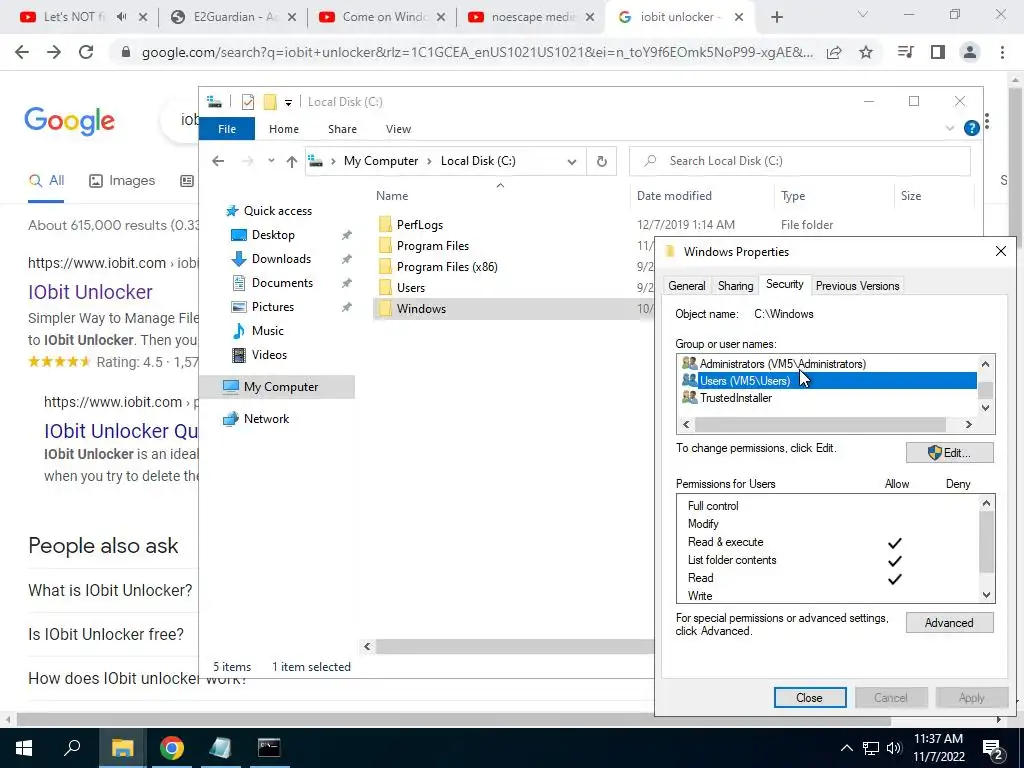Click Explorer horizontal scrollbar left arrow

367,647
